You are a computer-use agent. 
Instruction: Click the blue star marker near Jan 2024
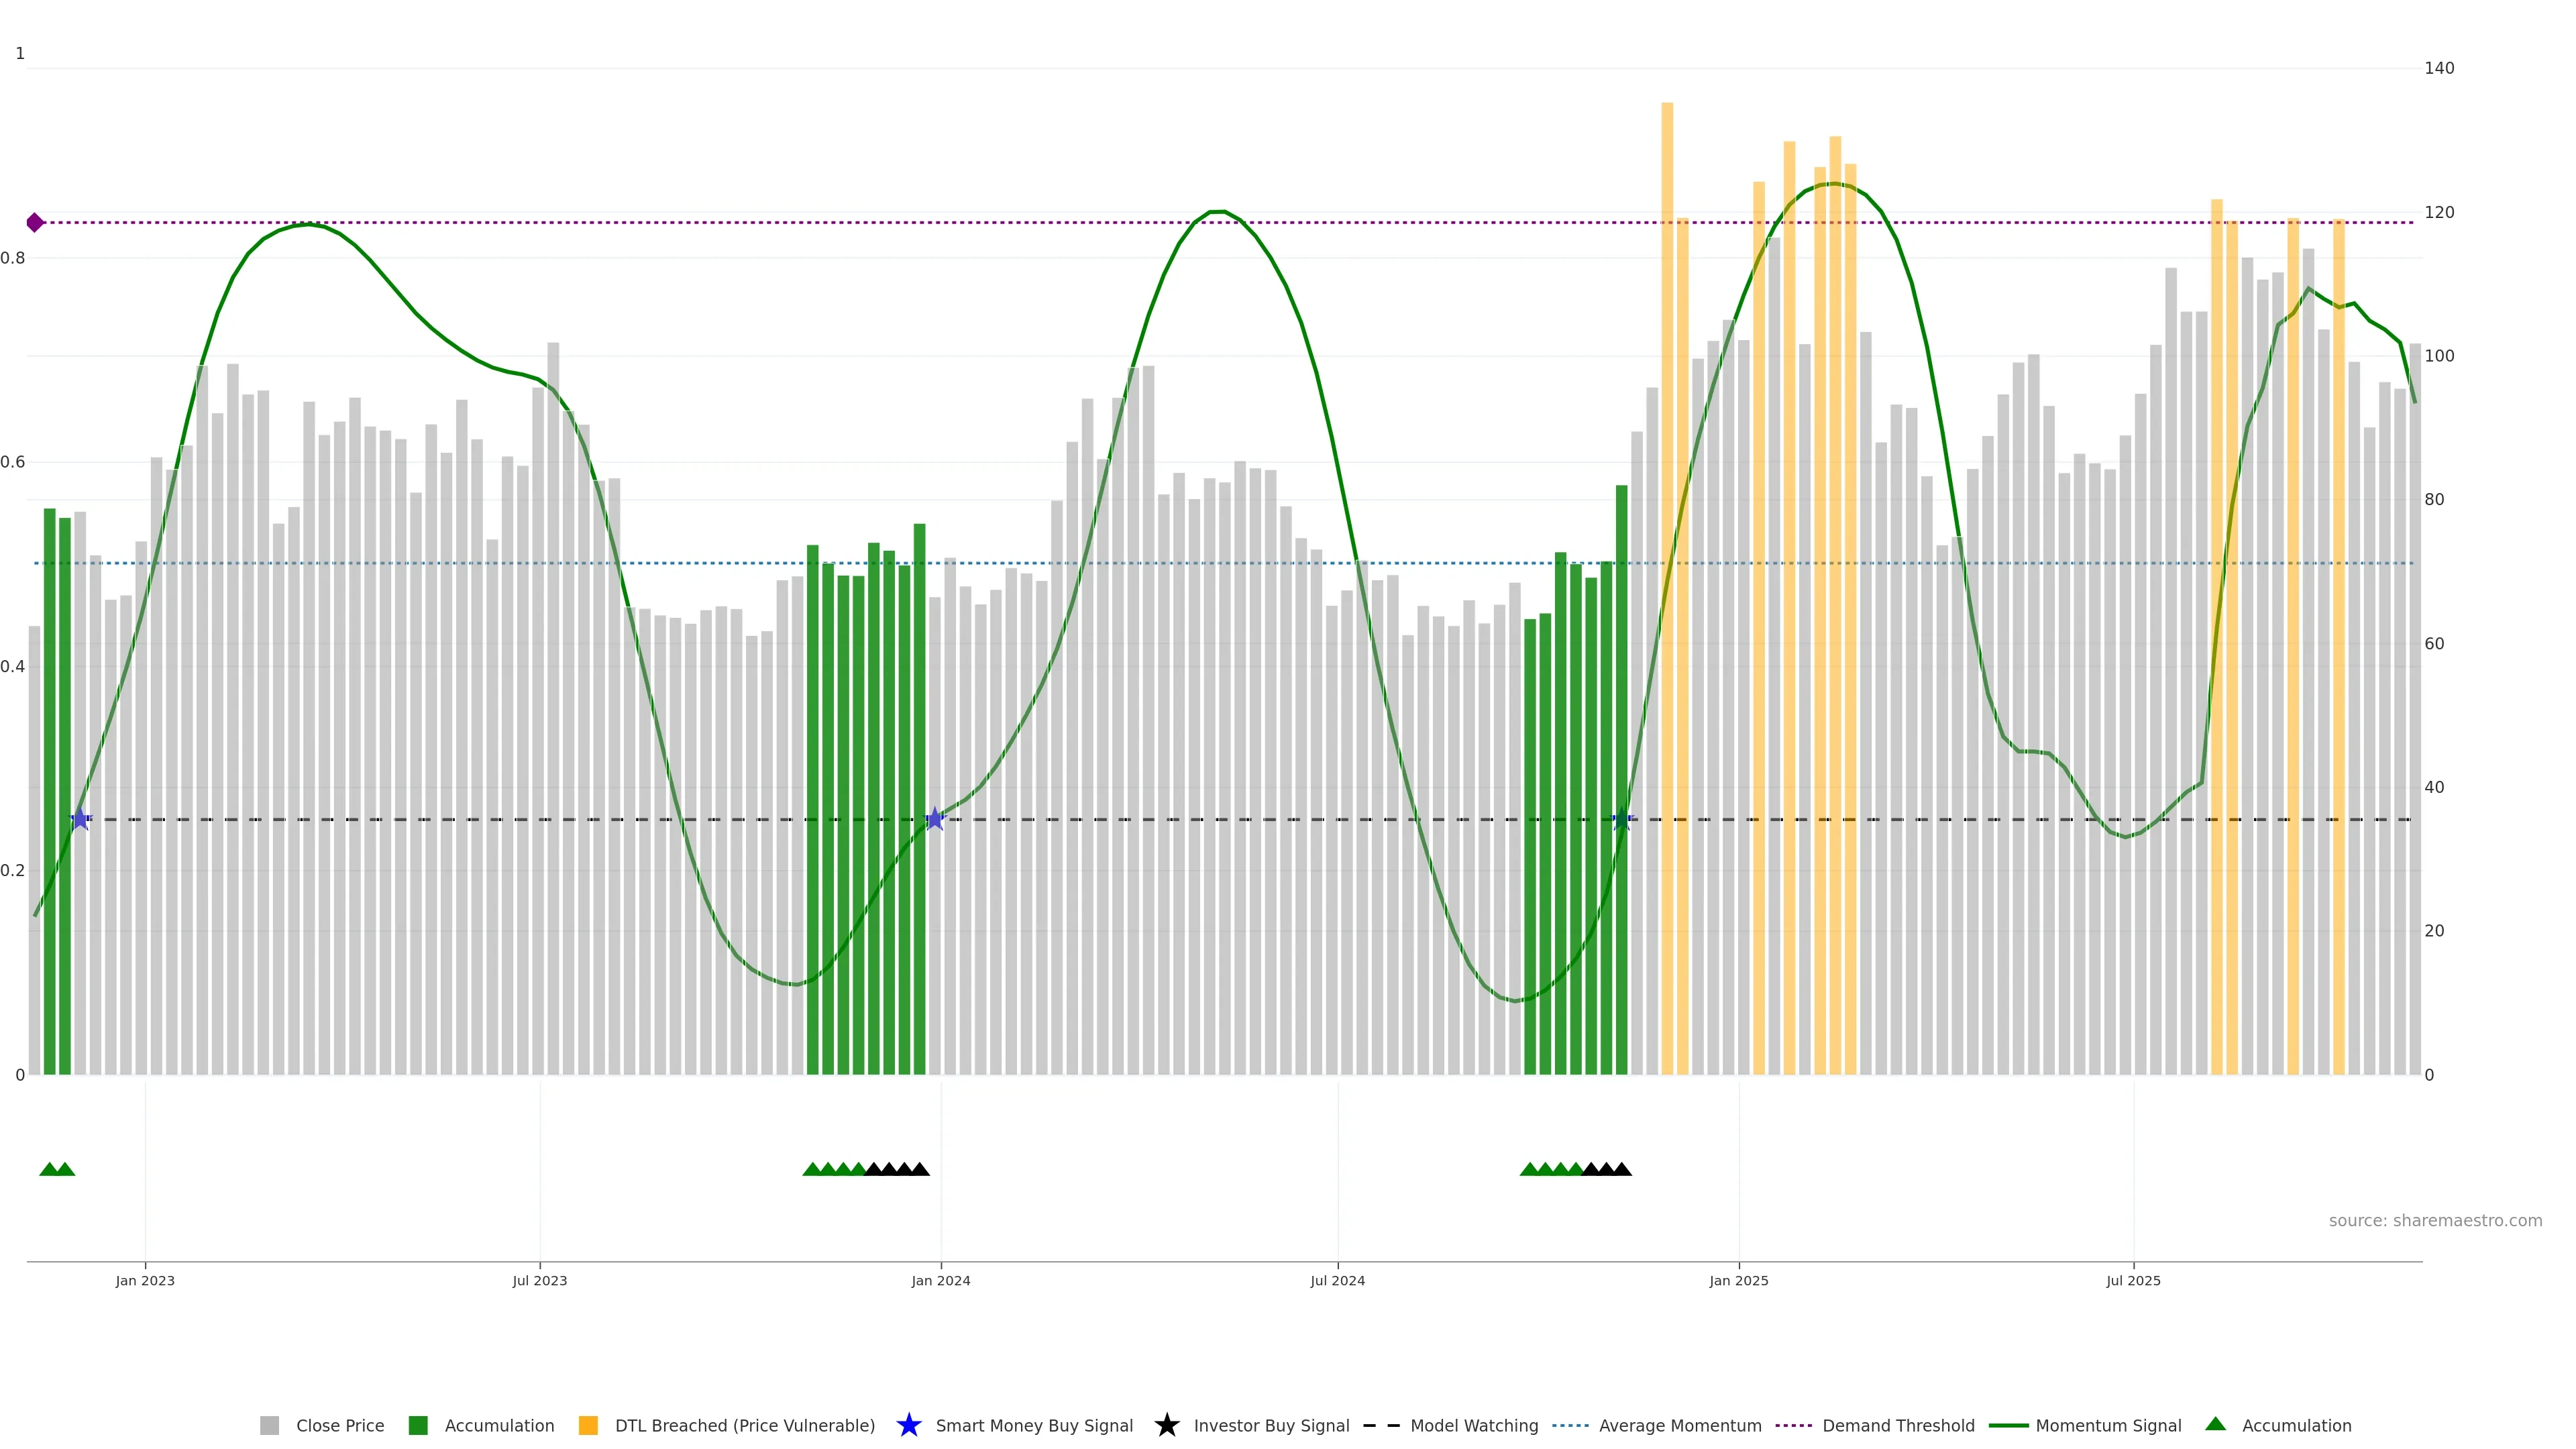point(934,819)
